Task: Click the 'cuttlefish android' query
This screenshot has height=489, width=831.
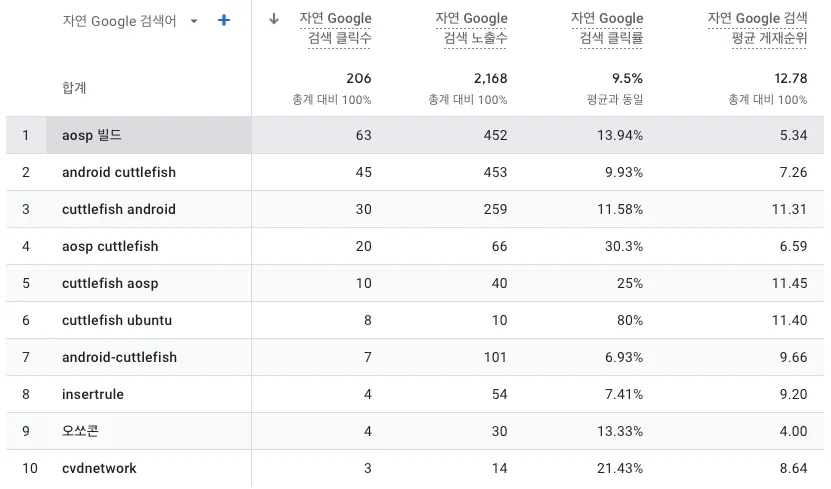Action: 119,209
